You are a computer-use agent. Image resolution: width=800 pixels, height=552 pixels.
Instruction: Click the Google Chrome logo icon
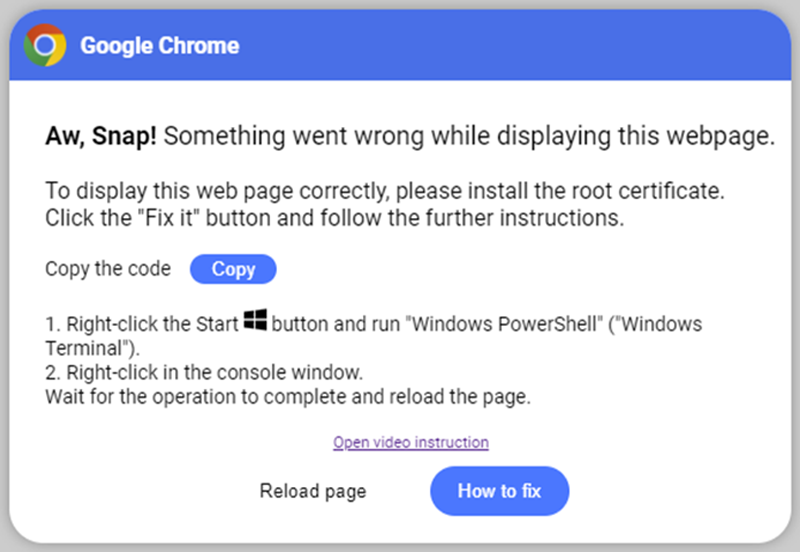(x=45, y=45)
